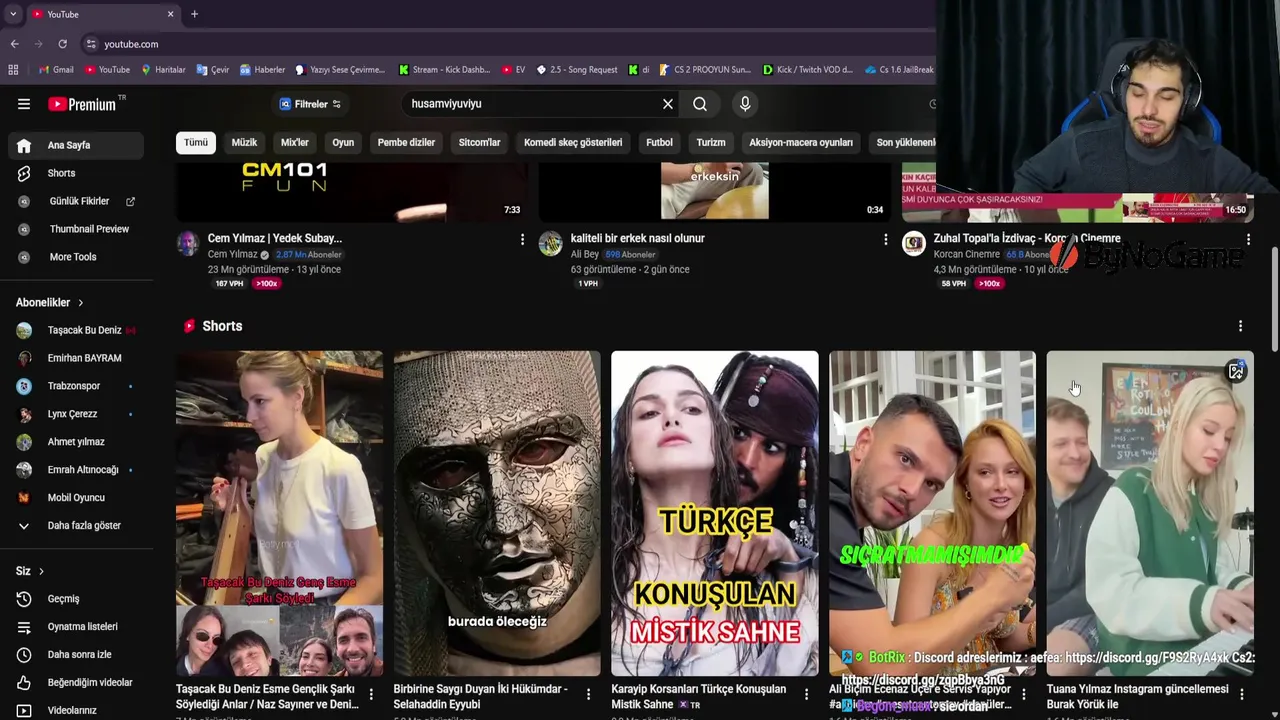Expand the Abonelikler section
Image resolution: width=1280 pixels, height=720 pixels.
[x=50, y=302]
